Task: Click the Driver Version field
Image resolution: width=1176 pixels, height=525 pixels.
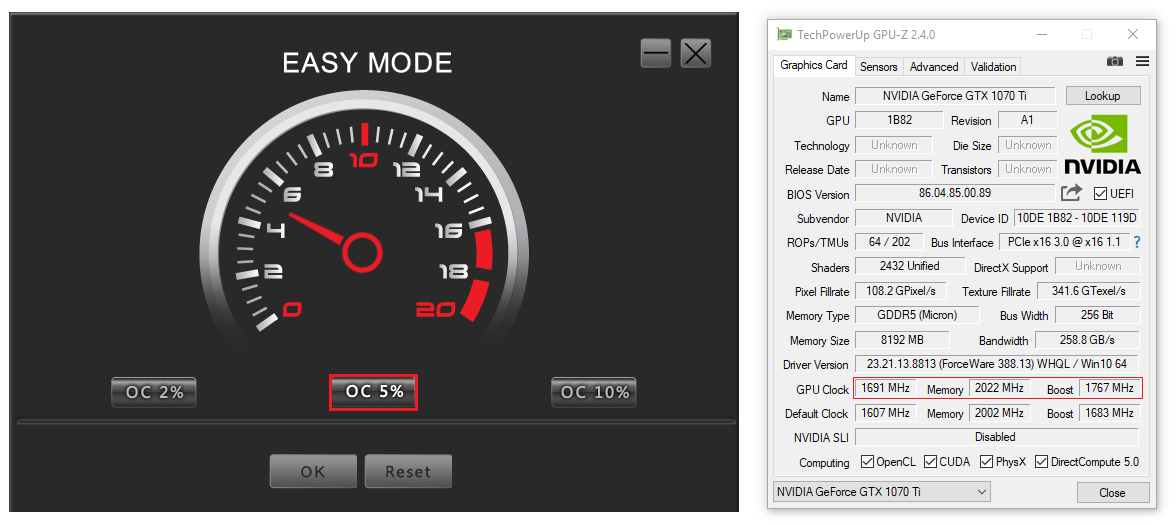Action: tap(997, 364)
